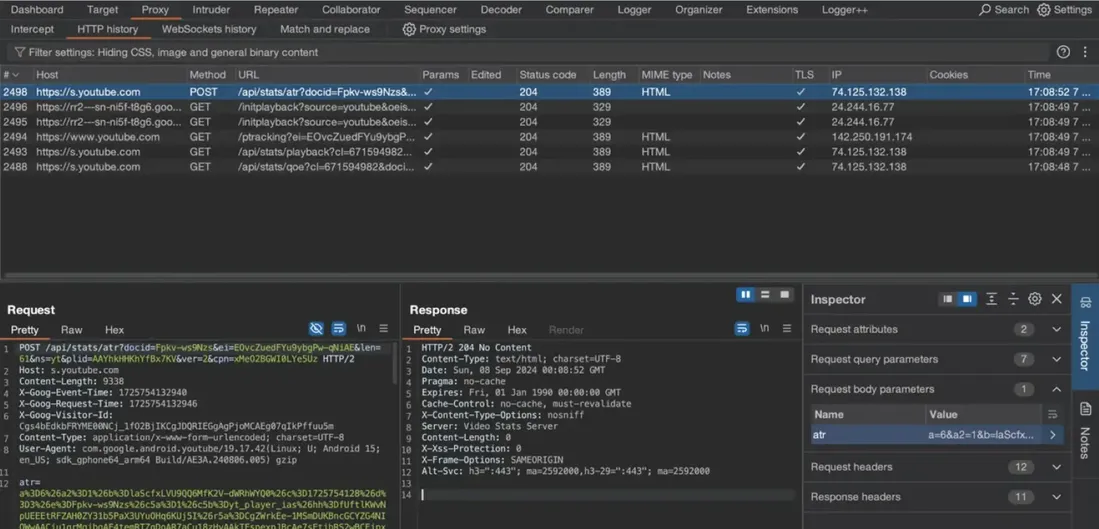Screen dimensions: 1099x529
Task: Click the Request editor vertical scrollbar
Action: point(395,364)
